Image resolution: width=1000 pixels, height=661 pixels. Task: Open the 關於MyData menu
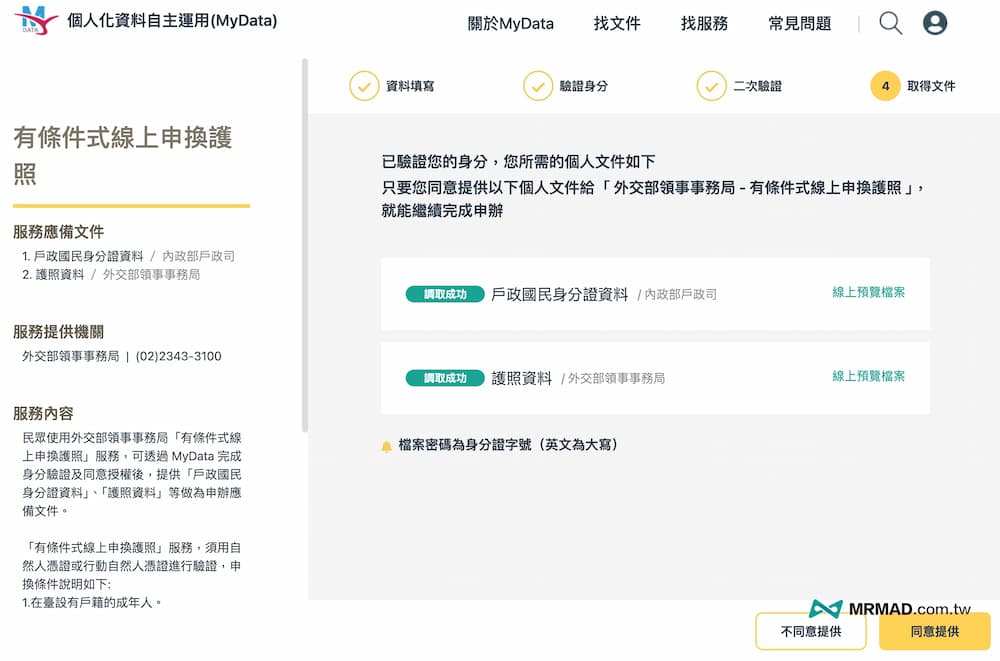[510, 24]
